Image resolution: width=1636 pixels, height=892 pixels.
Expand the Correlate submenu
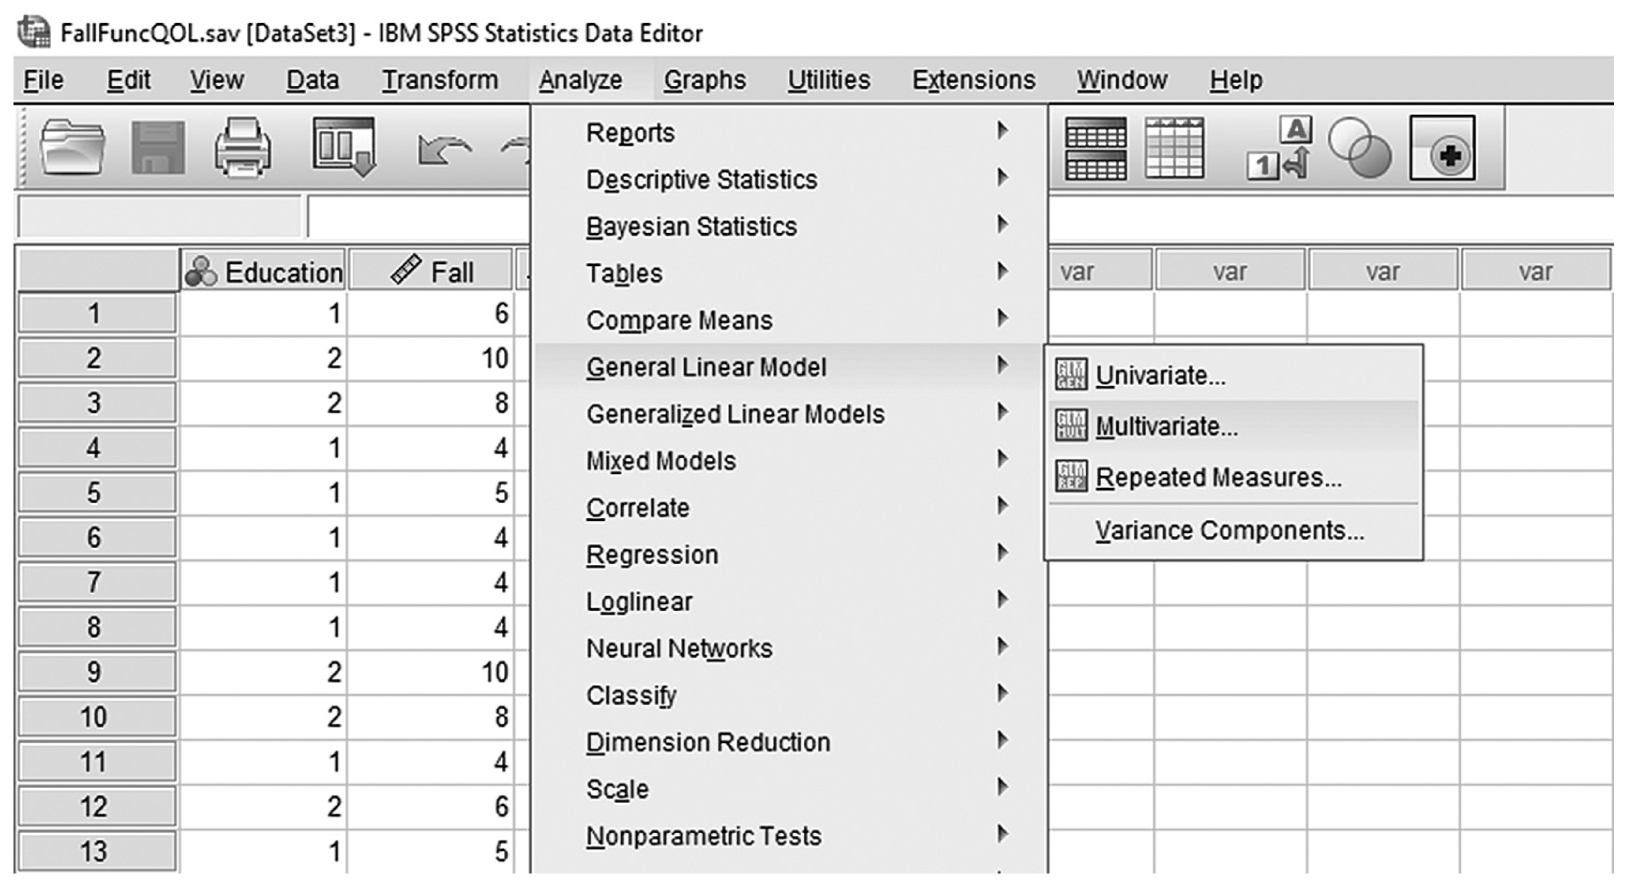point(790,508)
